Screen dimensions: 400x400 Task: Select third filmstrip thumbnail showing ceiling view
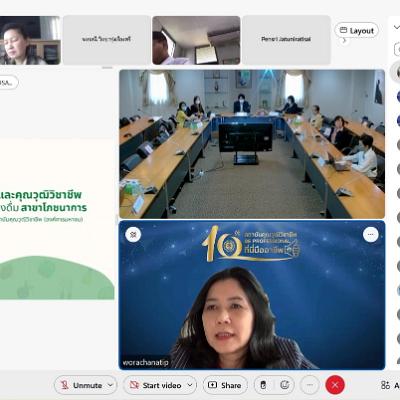[196, 40]
